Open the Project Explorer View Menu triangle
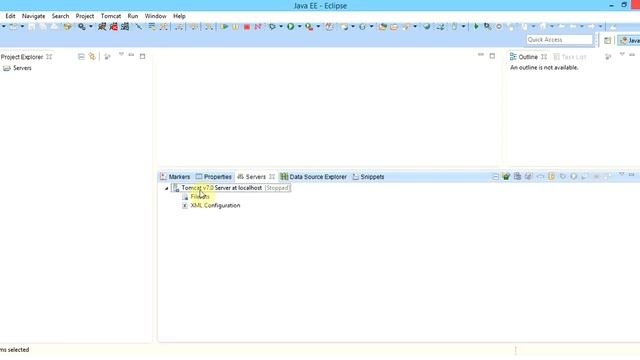 pos(121,54)
